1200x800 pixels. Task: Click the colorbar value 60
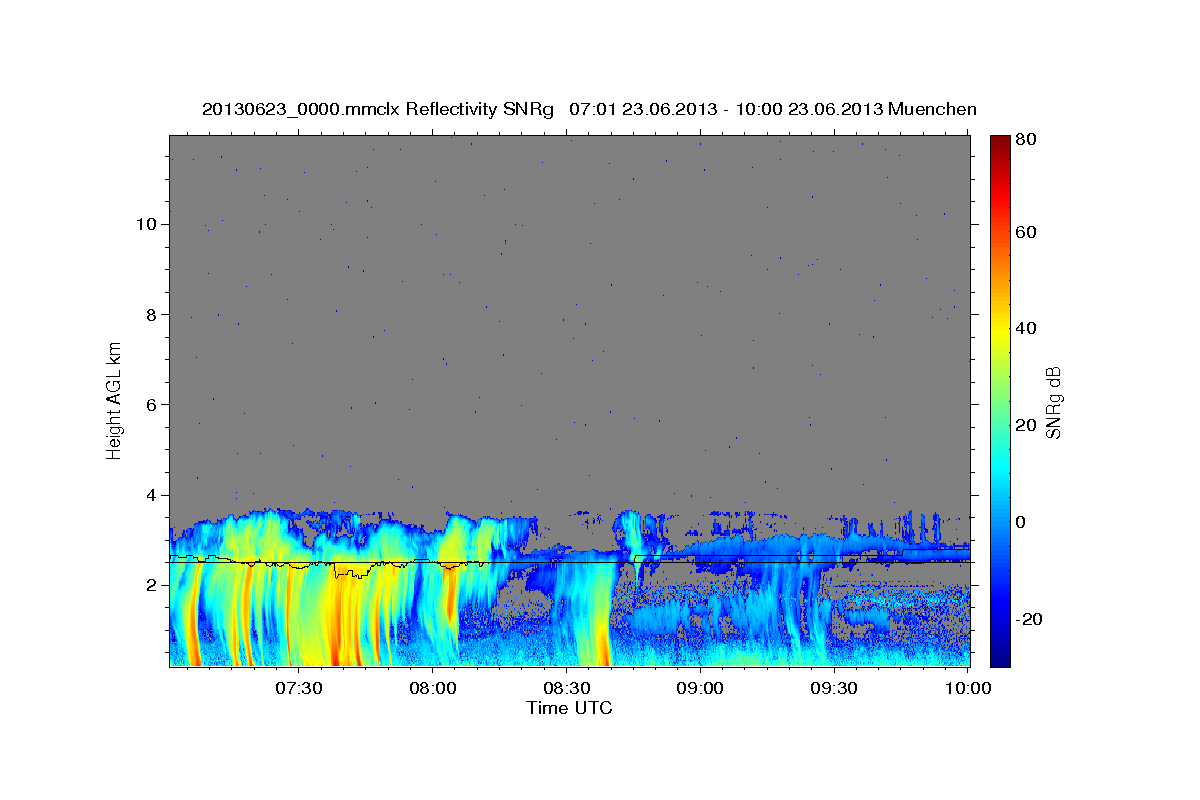pos(1027,232)
